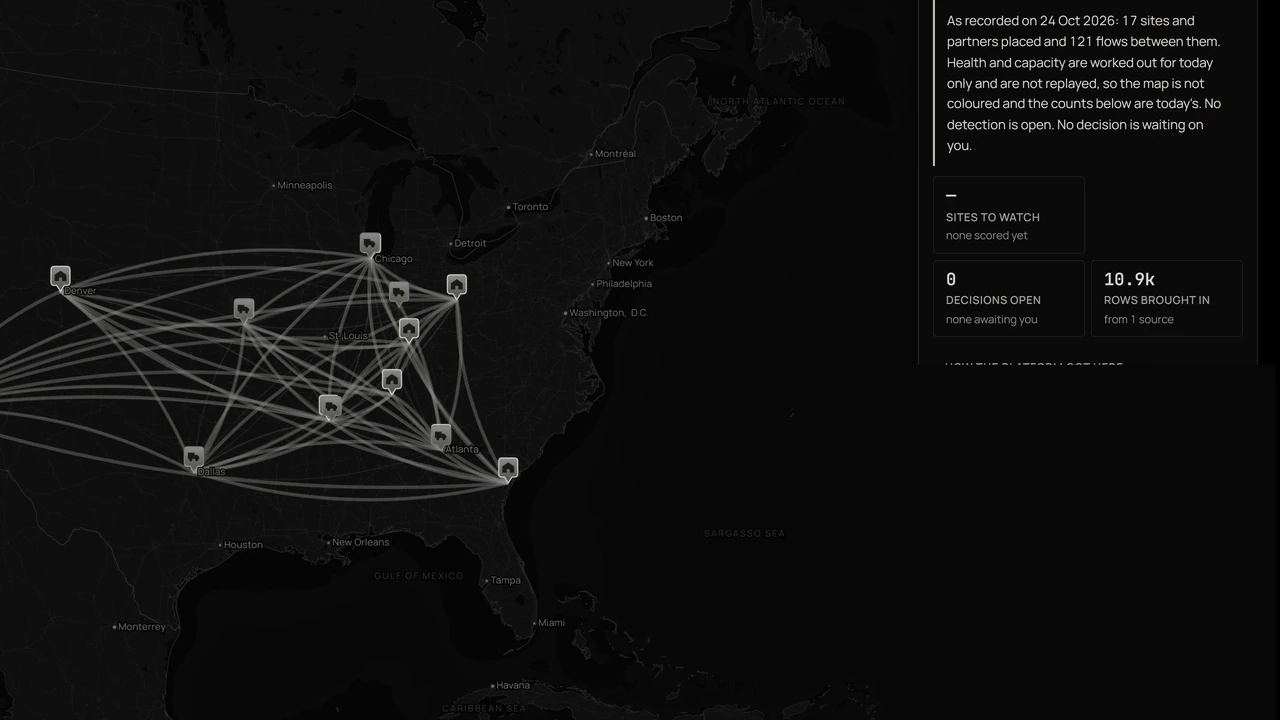
Task: Click the St. Louis map label
Action: click(348, 336)
